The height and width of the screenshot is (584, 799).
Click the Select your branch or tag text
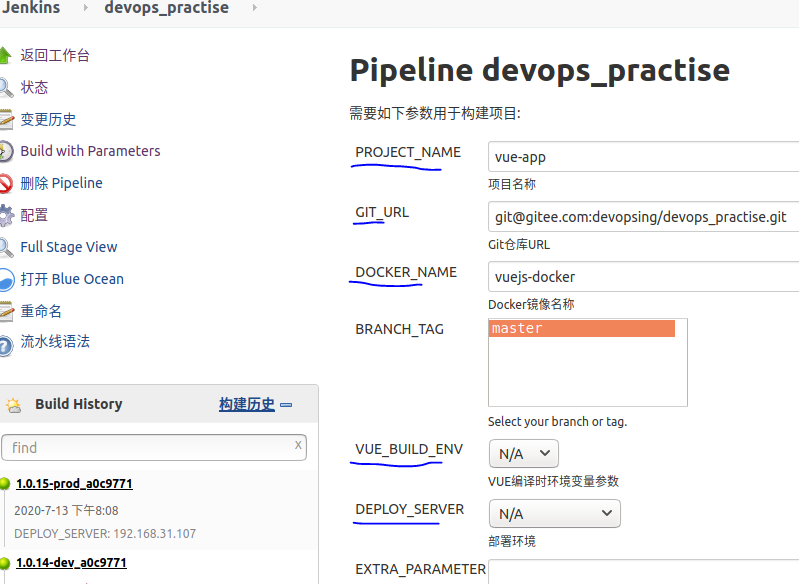click(x=557, y=422)
